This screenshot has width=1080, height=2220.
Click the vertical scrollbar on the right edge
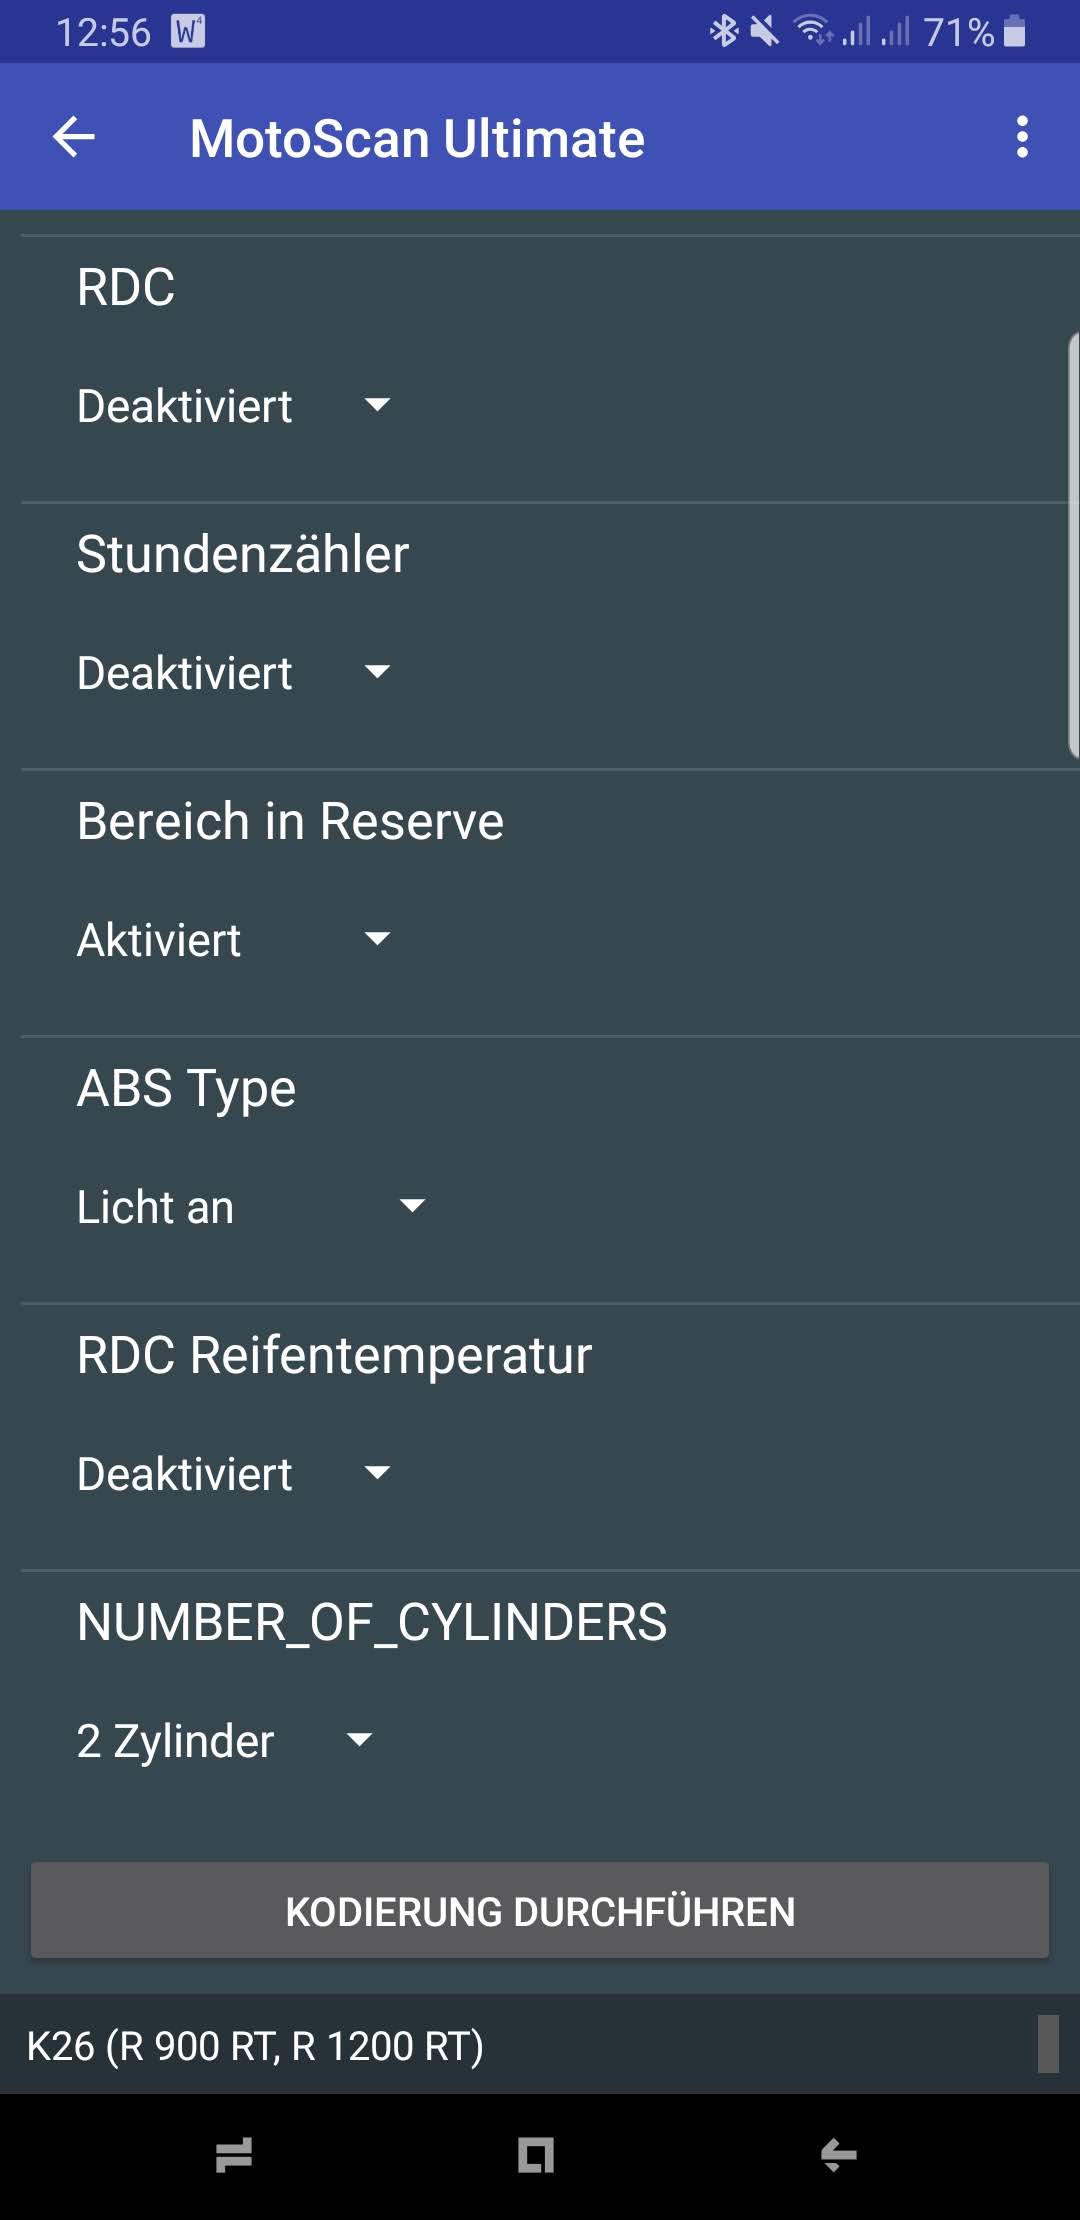click(1073, 545)
